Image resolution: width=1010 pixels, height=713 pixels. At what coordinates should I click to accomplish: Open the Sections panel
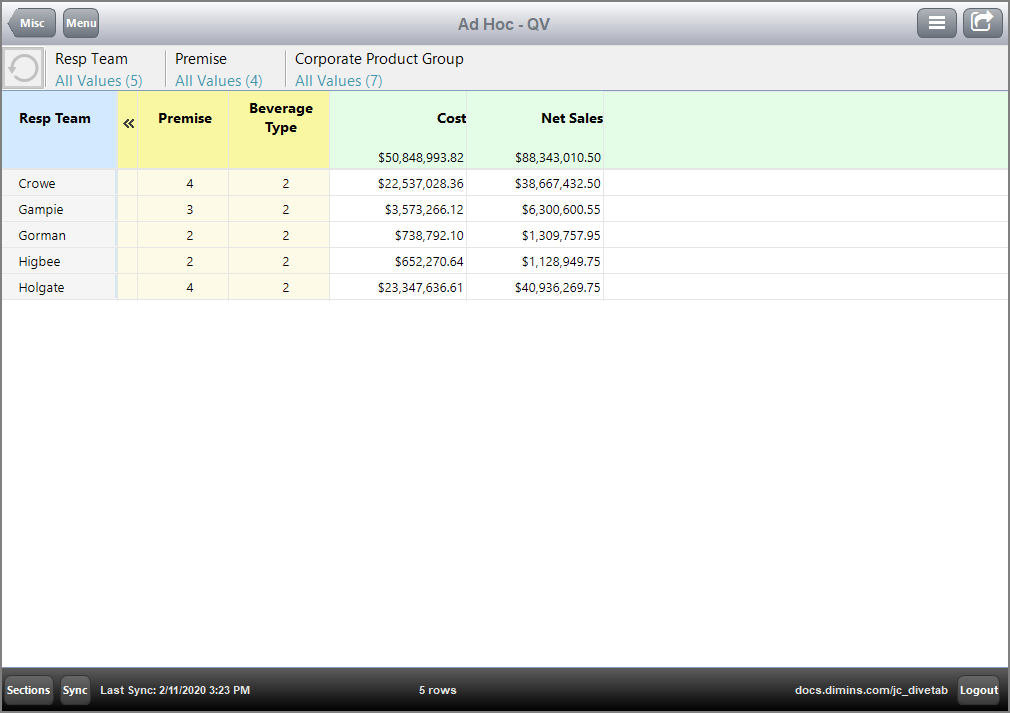click(x=28, y=690)
